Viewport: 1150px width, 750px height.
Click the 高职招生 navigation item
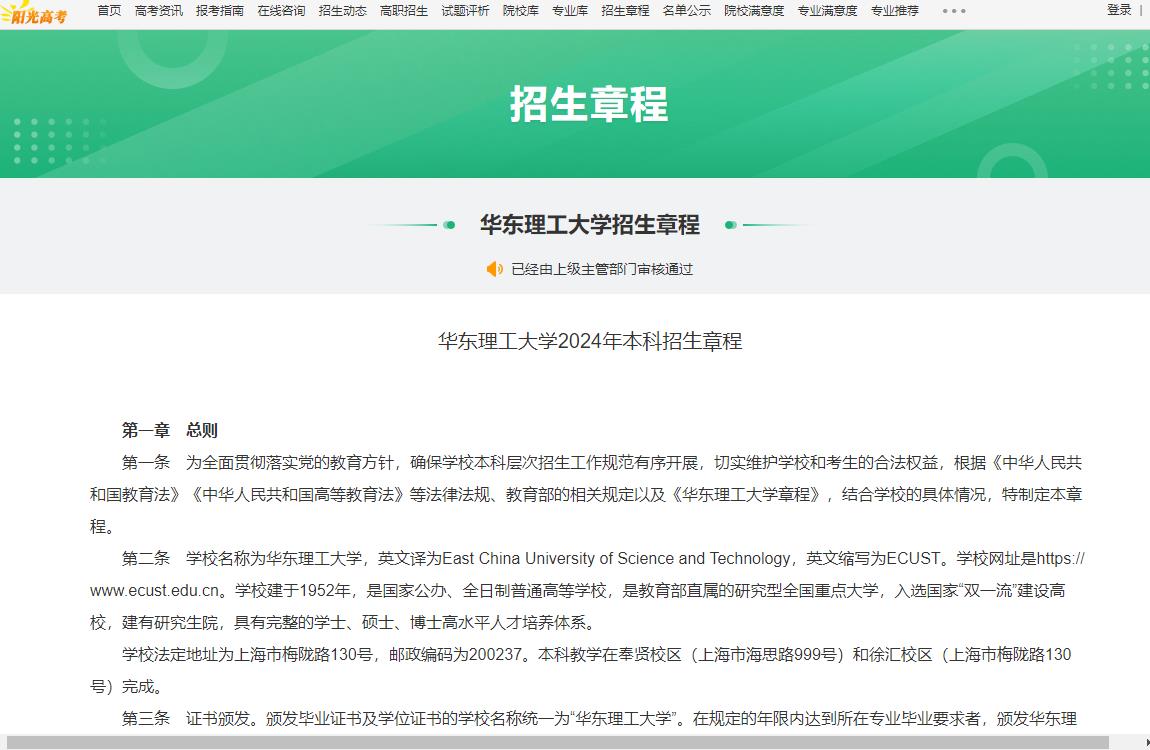(404, 11)
